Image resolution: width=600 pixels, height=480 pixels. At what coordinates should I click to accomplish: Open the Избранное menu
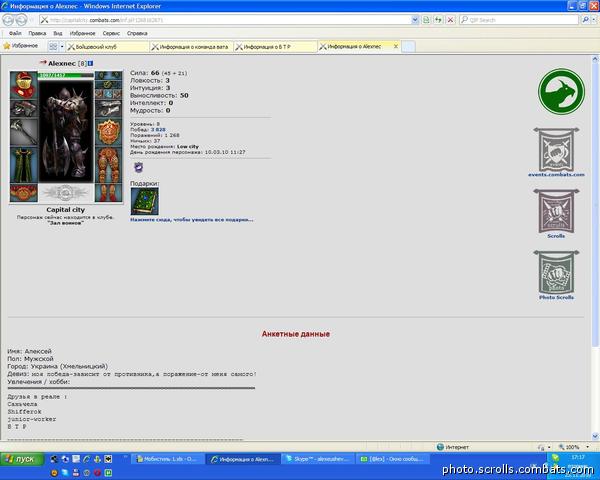coord(82,33)
